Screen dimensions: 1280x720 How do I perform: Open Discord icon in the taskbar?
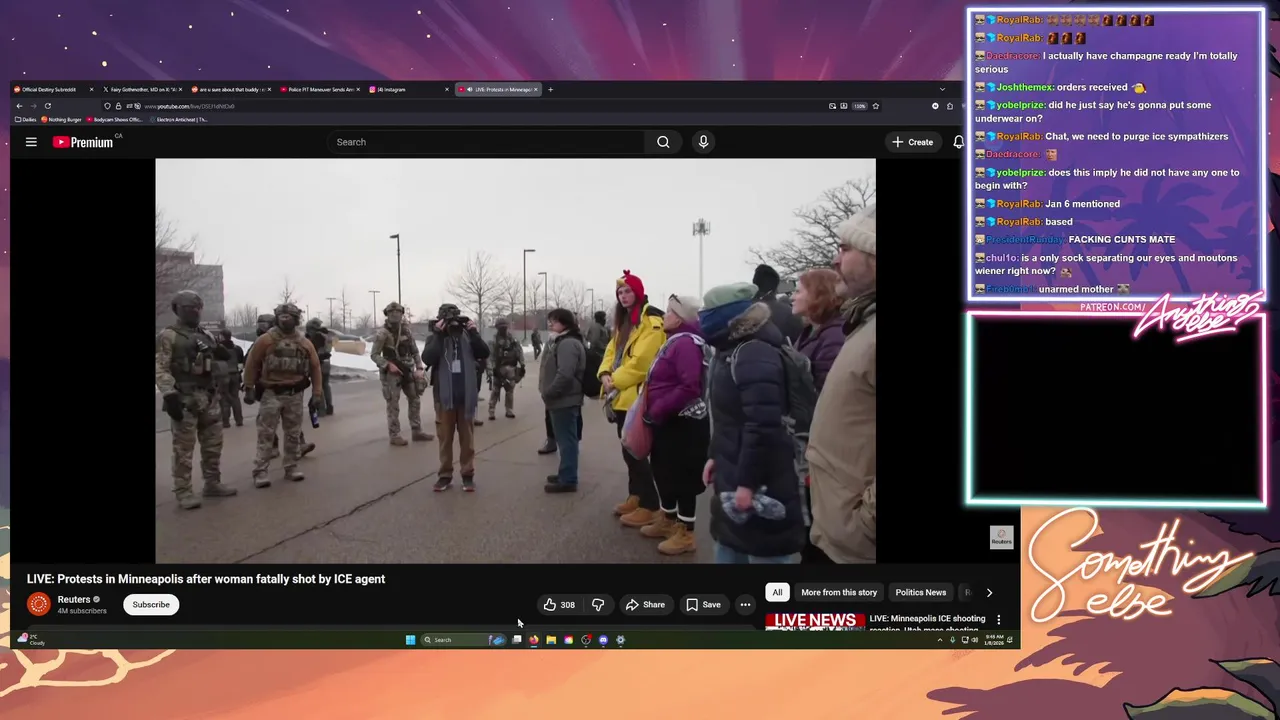[x=603, y=640]
